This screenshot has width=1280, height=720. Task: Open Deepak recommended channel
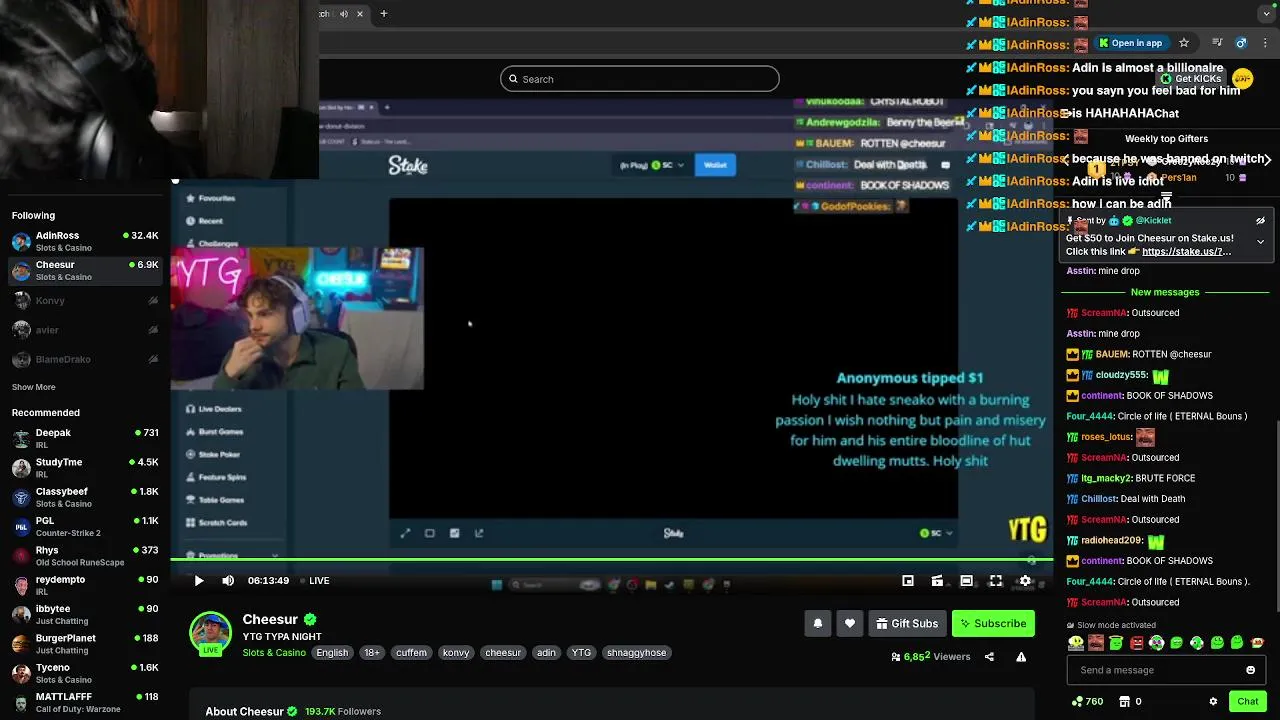85,438
